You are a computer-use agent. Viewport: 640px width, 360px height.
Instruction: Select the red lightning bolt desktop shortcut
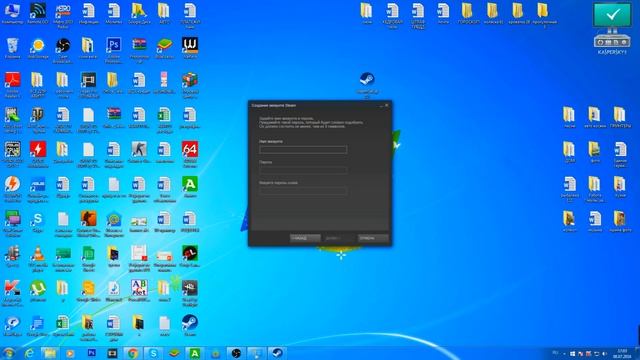pos(38,154)
